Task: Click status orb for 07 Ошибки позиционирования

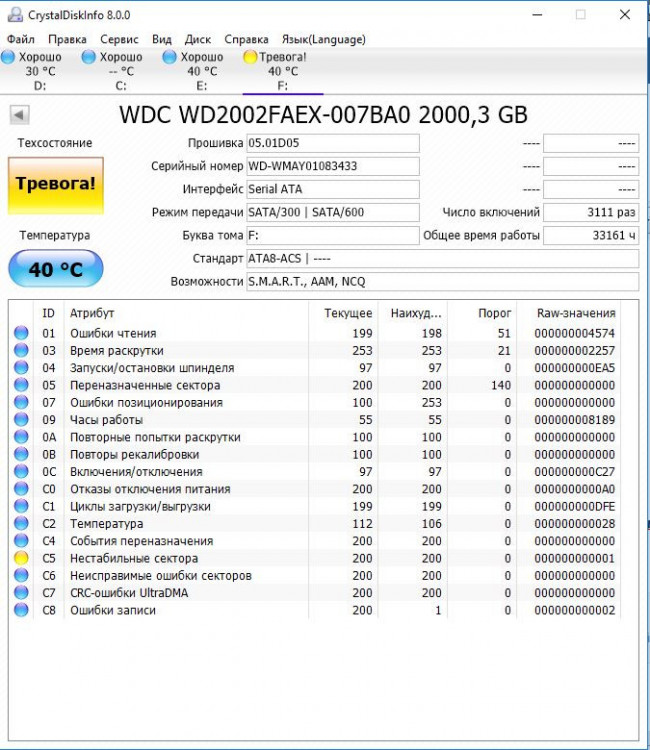Action: tap(21, 402)
